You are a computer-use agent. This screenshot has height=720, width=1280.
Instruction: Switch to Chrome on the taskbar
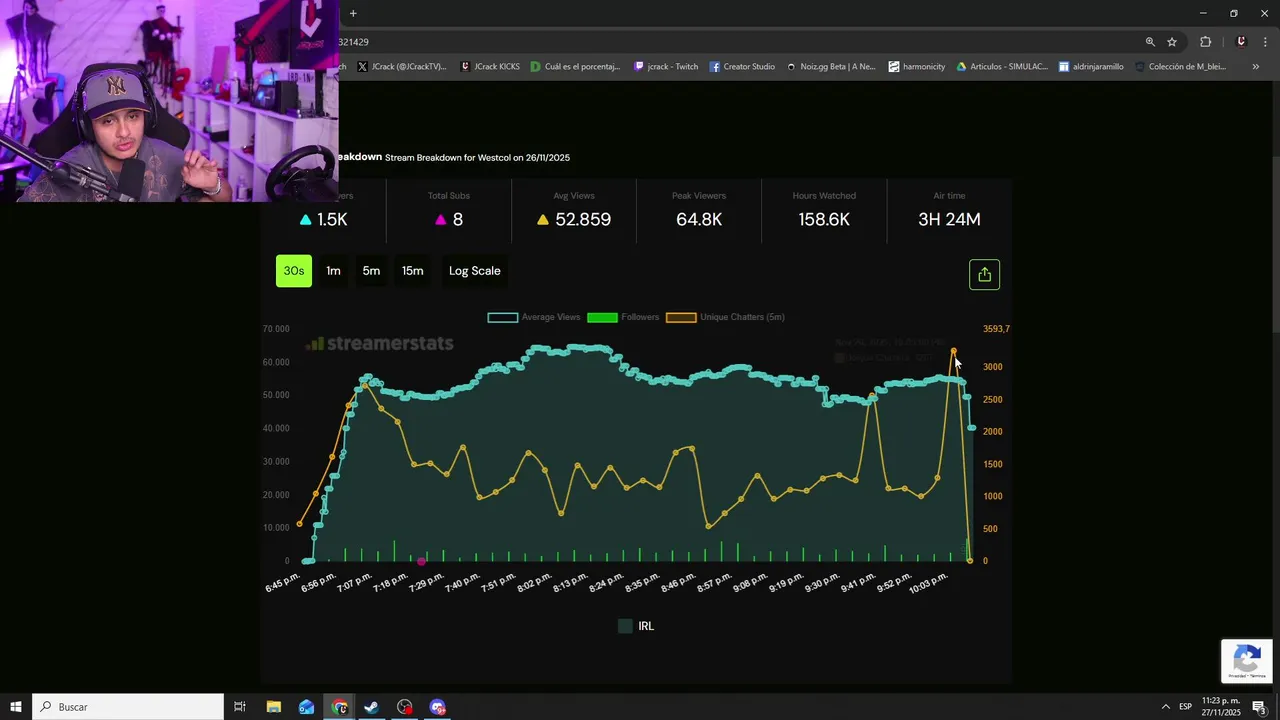[x=339, y=707]
